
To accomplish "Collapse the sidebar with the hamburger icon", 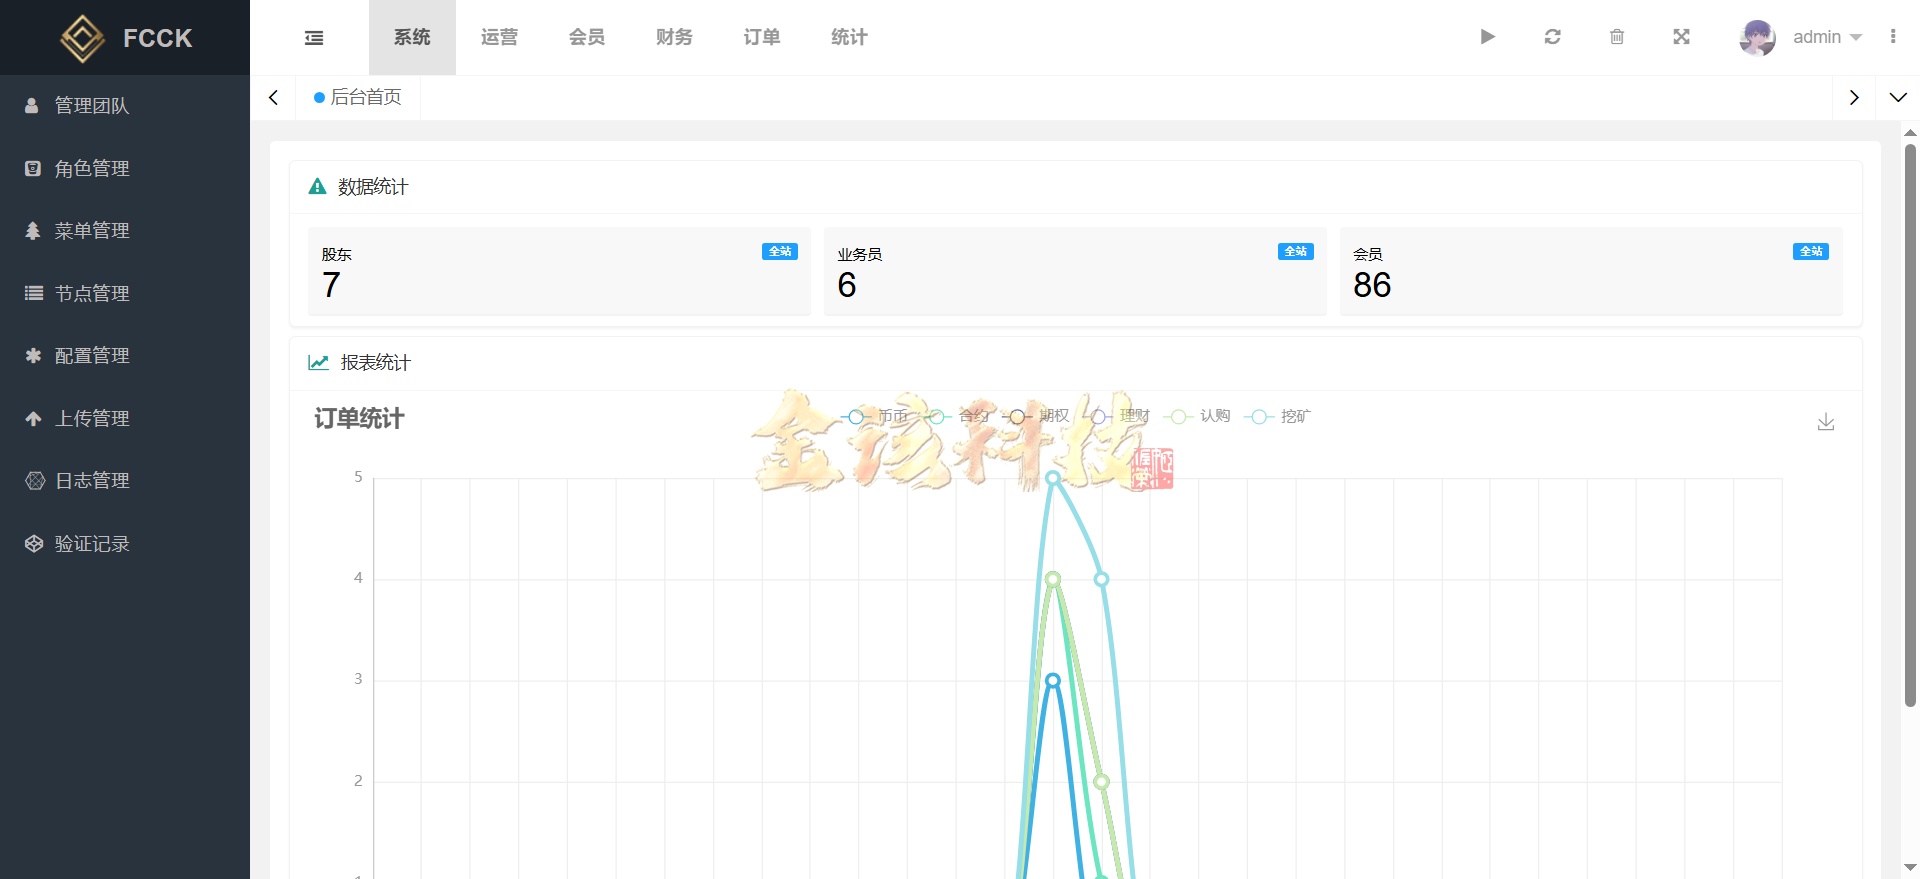I will [314, 38].
